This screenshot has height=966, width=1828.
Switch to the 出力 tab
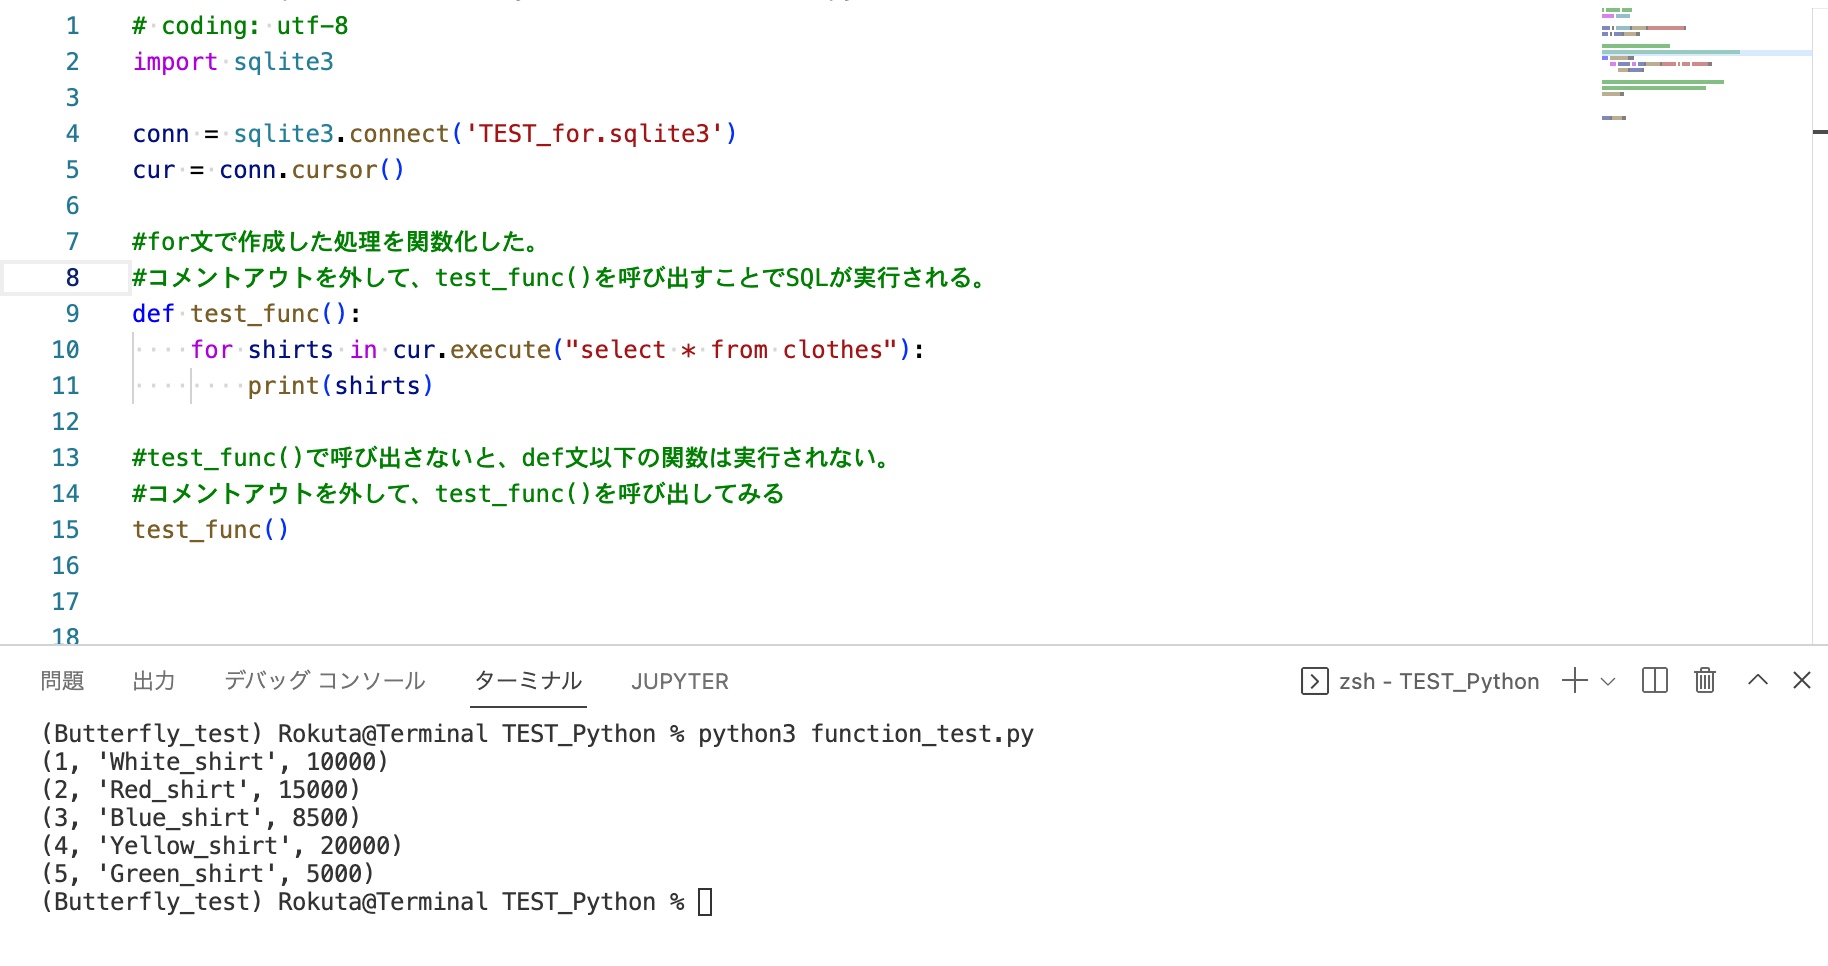[154, 681]
